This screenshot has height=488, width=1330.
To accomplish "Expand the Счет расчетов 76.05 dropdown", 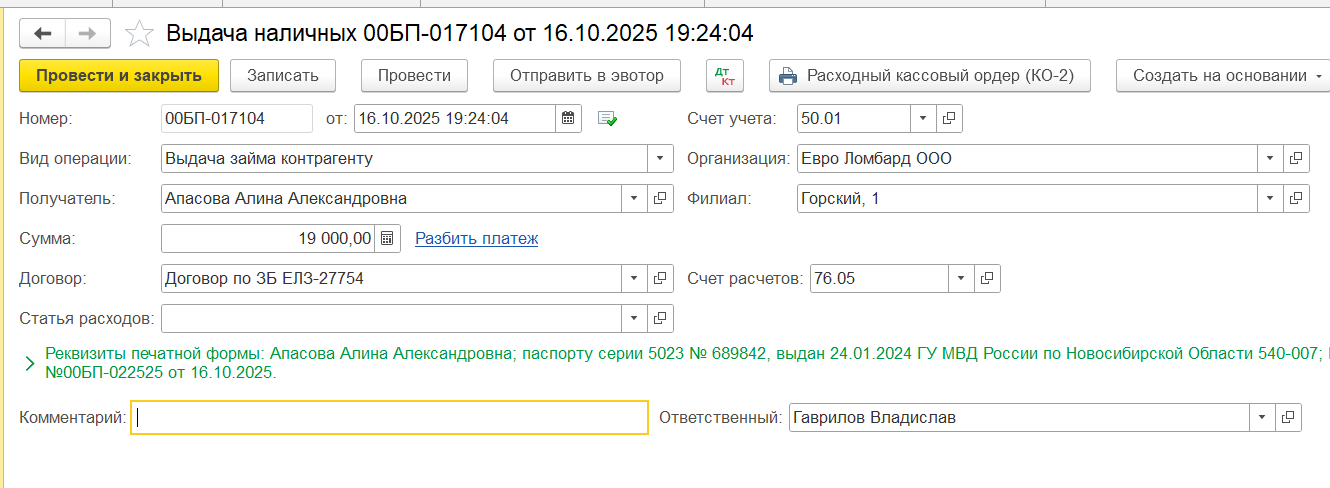I will [x=961, y=278].
